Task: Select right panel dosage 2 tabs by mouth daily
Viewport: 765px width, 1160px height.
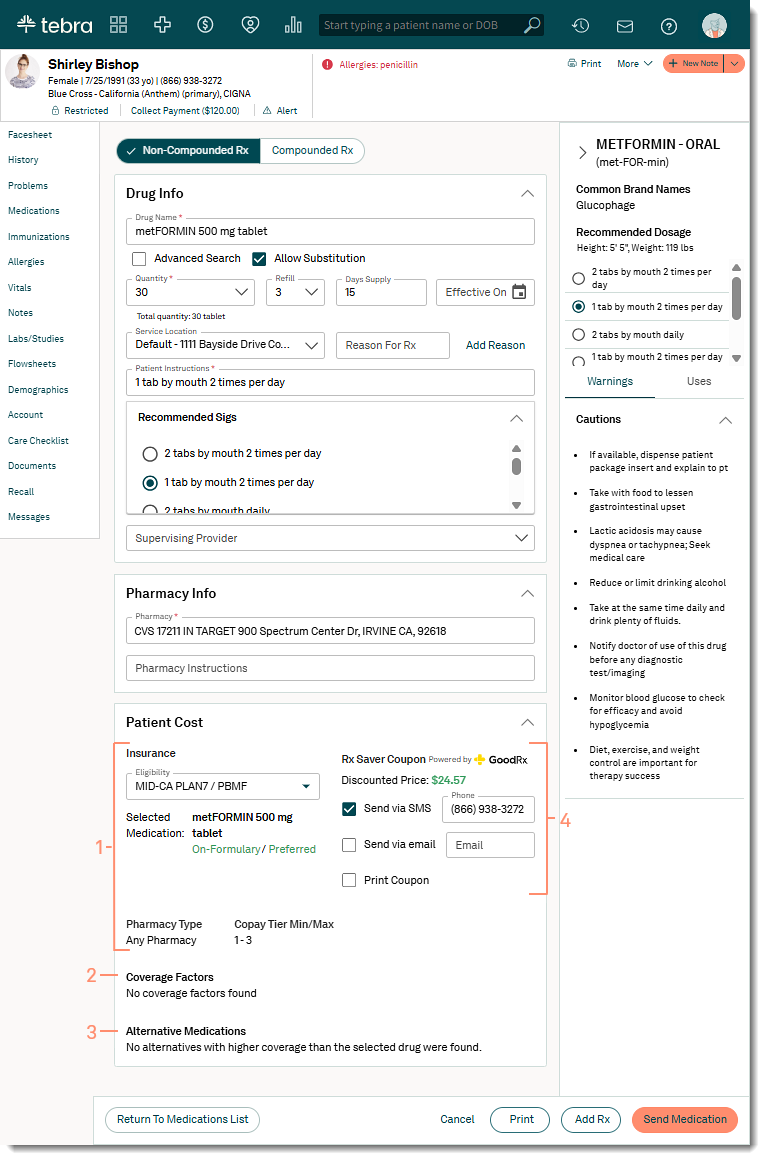Action: 579,335
